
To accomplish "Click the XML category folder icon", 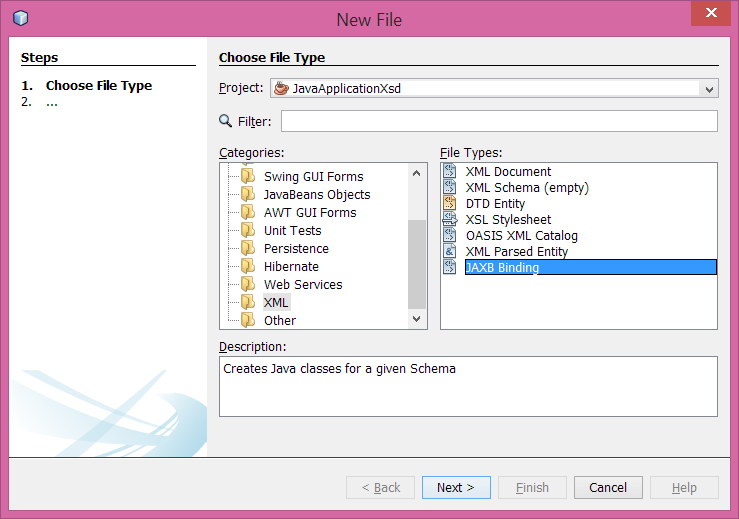I will 248,302.
